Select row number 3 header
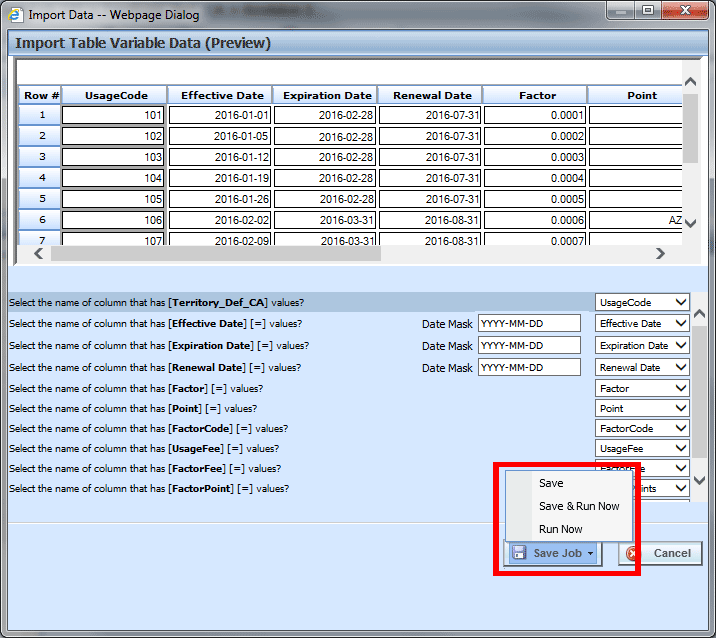The width and height of the screenshot is (716, 638). [x=40, y=157]
